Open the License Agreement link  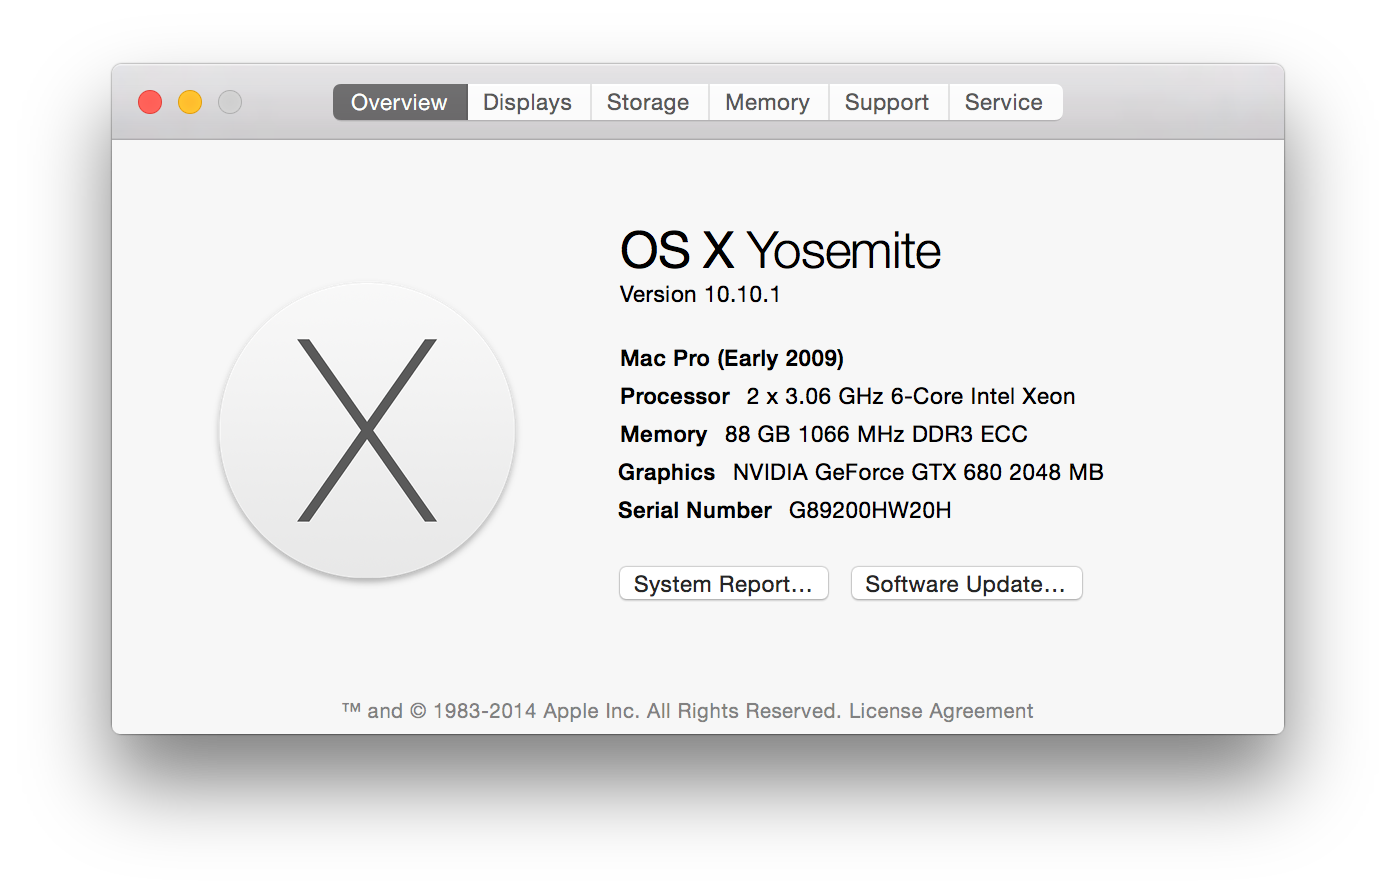click(941, 711)
